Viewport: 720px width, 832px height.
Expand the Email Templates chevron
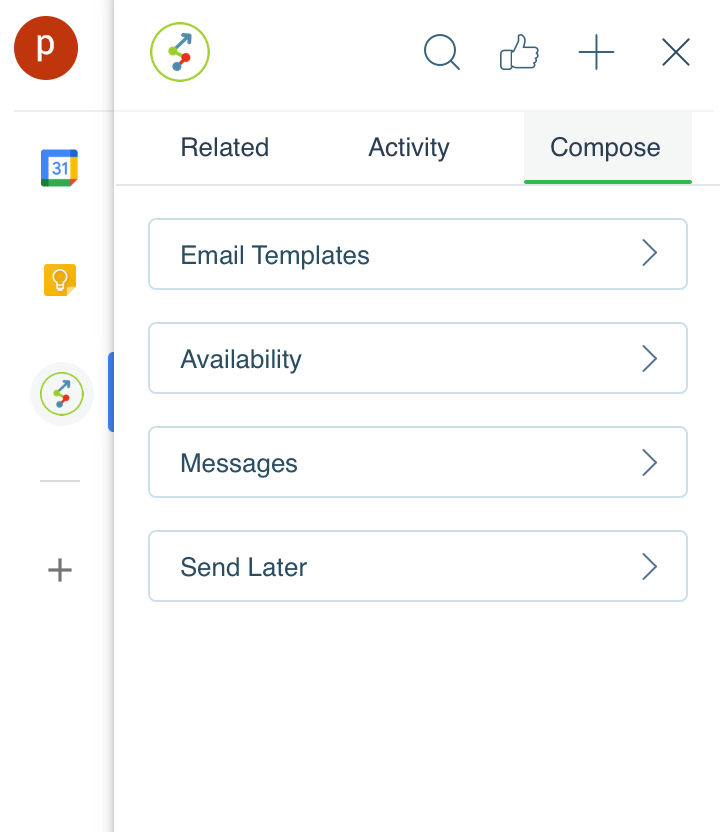coord(649,253)
